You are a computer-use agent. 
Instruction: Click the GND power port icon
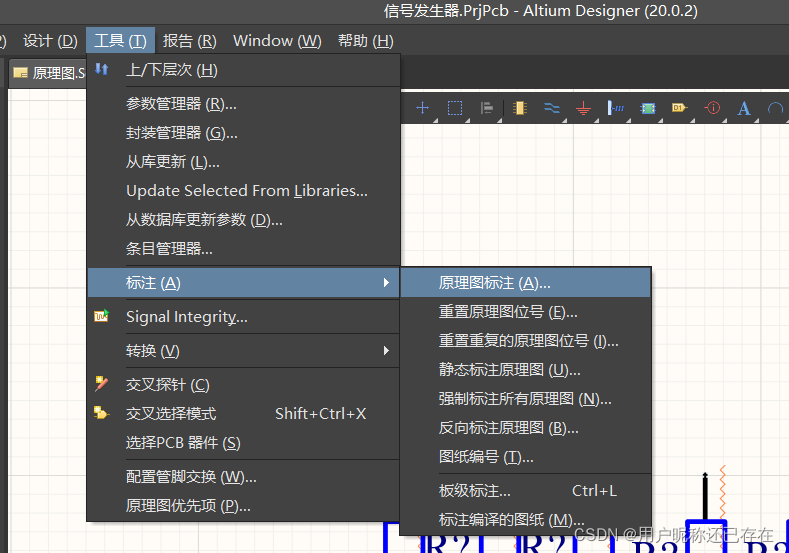(x=583, y=108)
